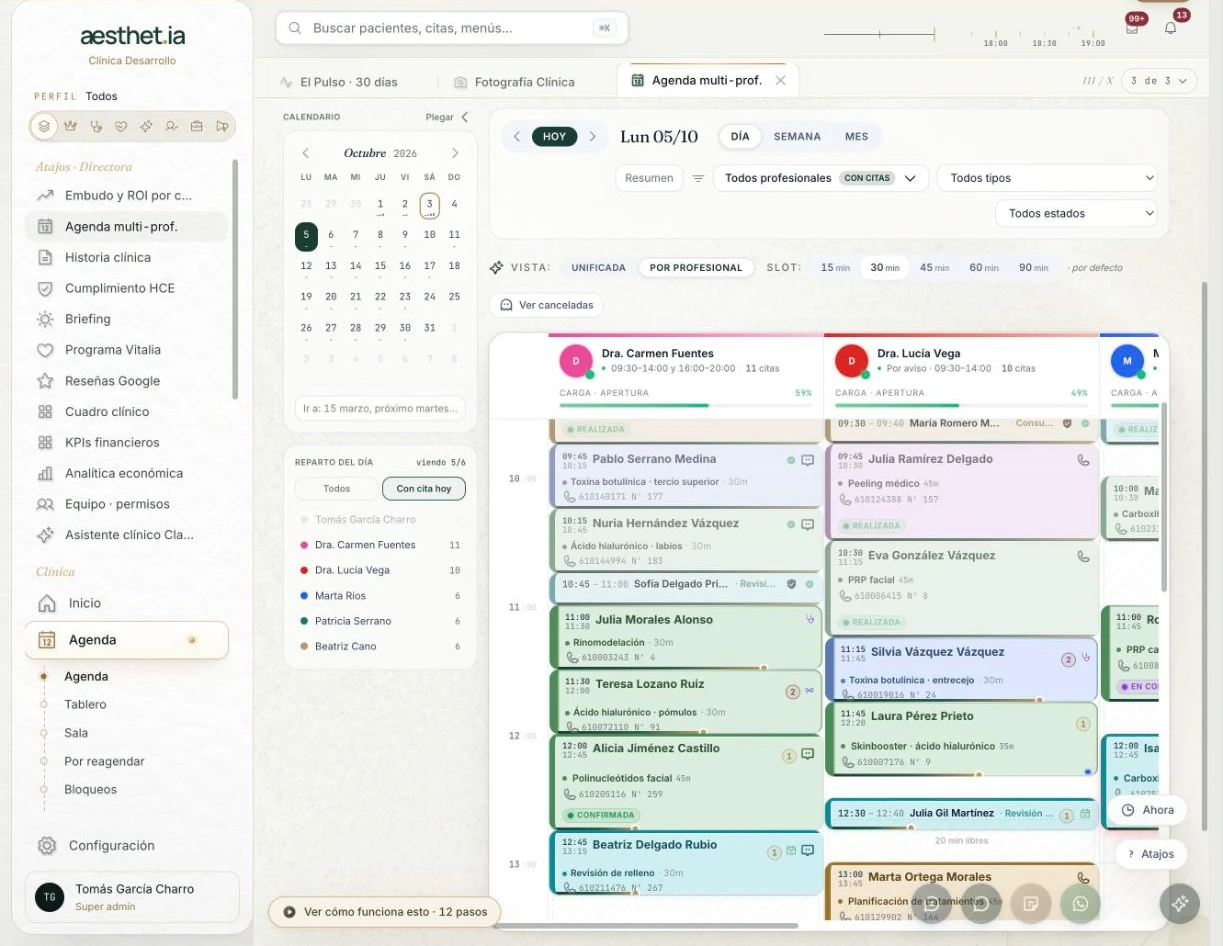
Task: Open notifications bell with 13 badge
Action: pyautogui.click(x=1170, y=28)
